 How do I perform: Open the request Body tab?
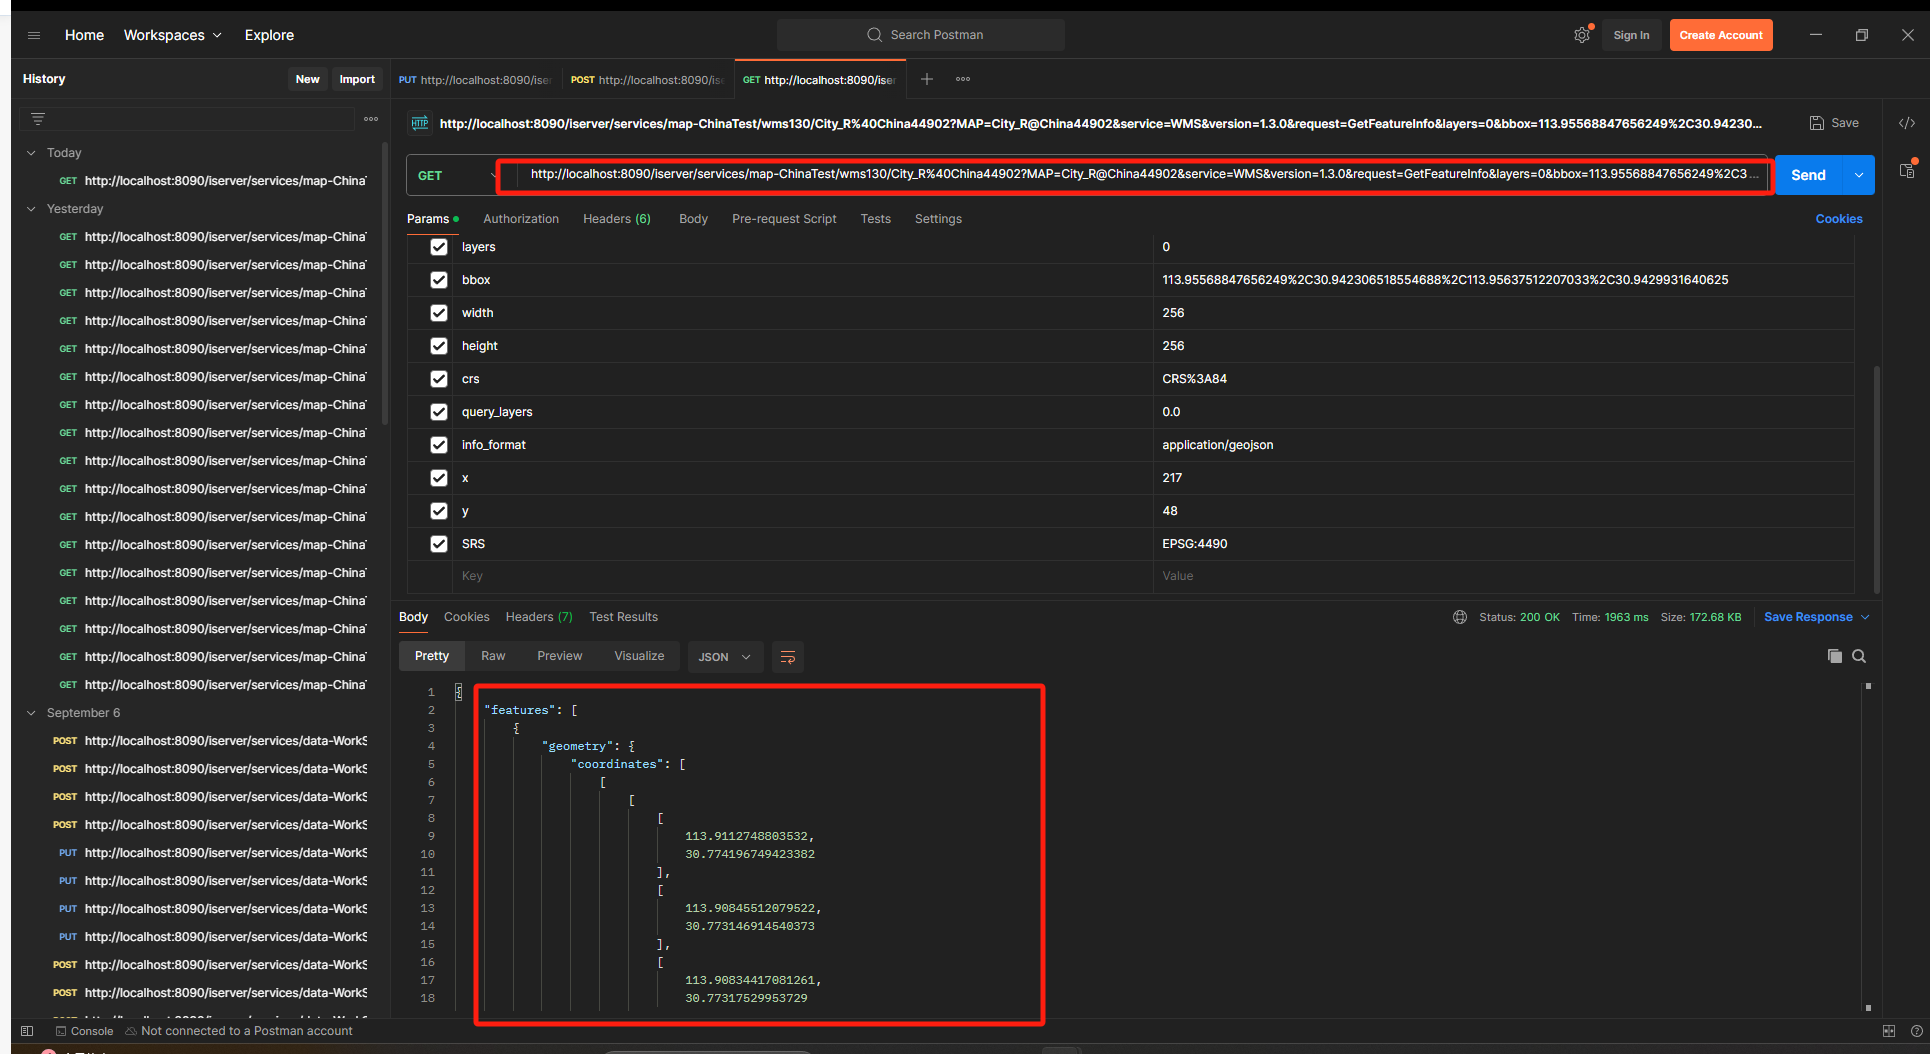tap(693, 219)
